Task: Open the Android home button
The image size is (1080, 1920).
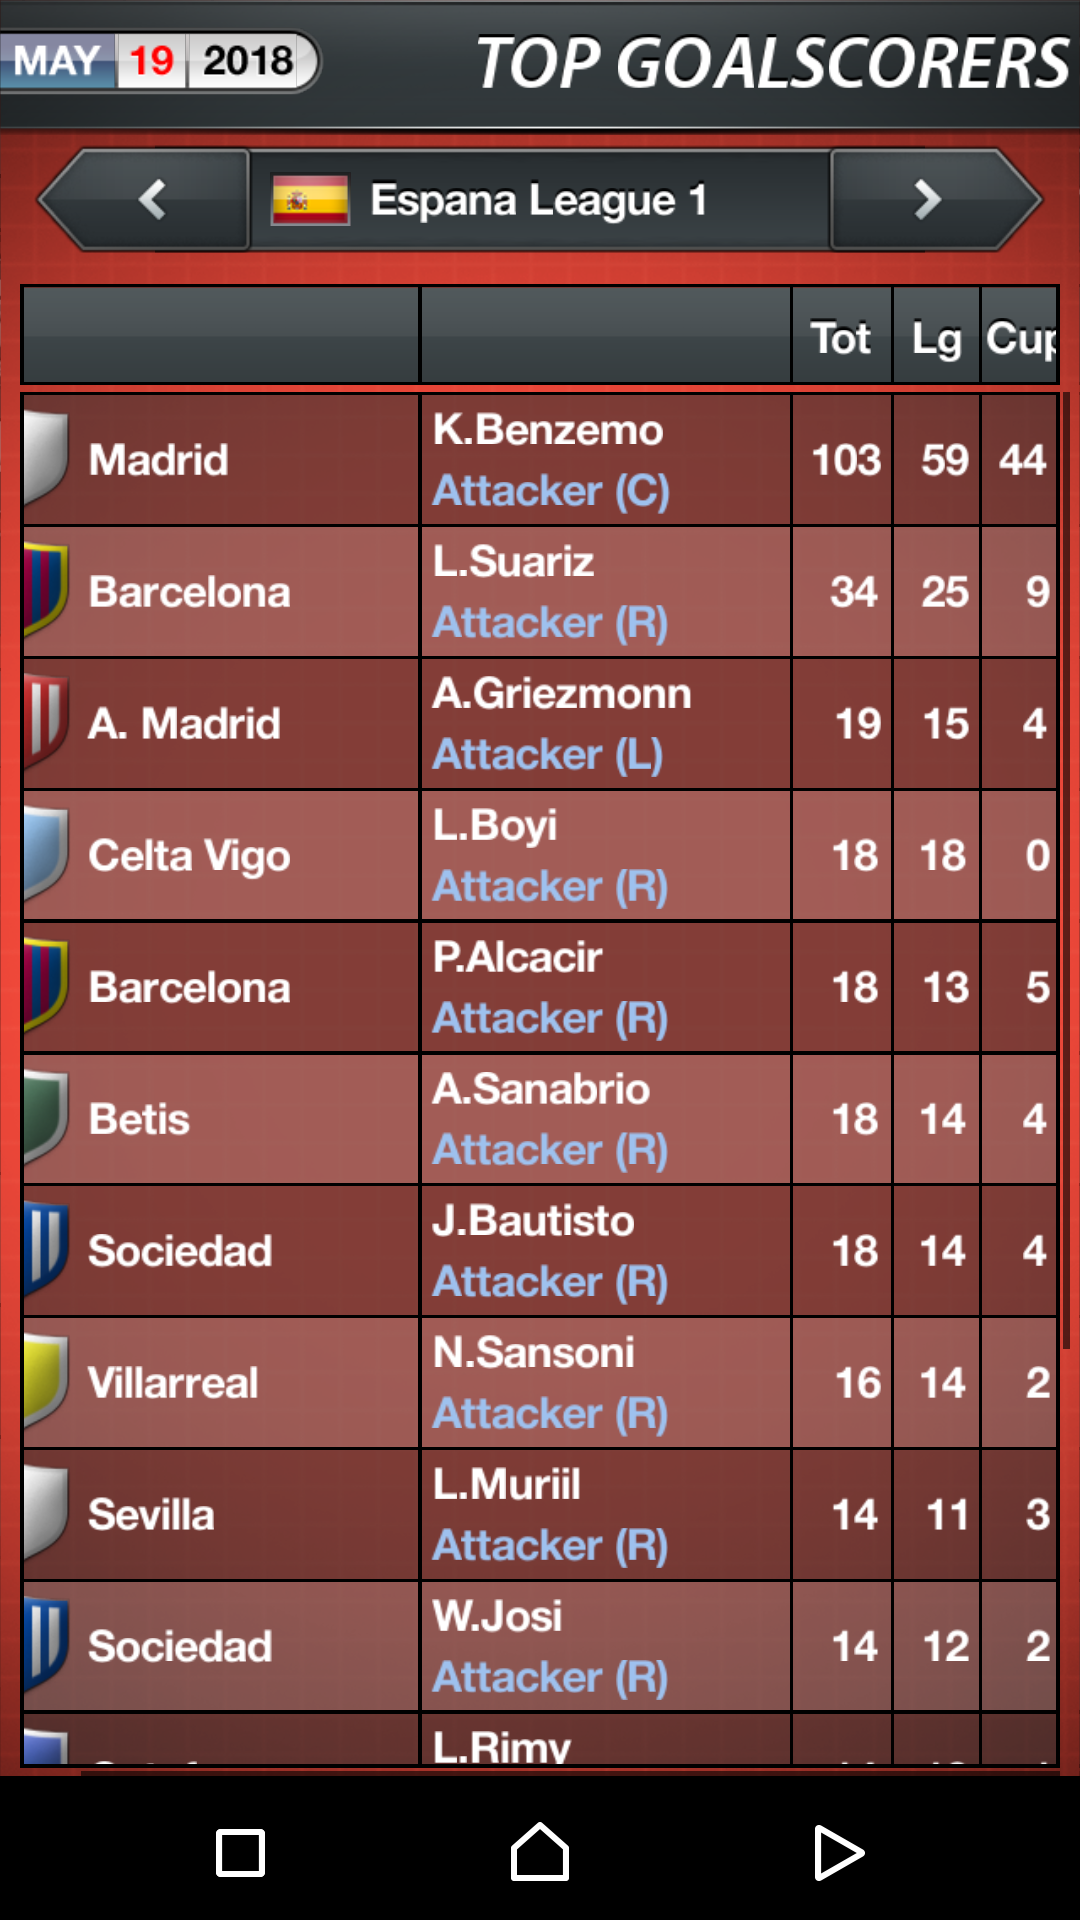Action: 540,1852
